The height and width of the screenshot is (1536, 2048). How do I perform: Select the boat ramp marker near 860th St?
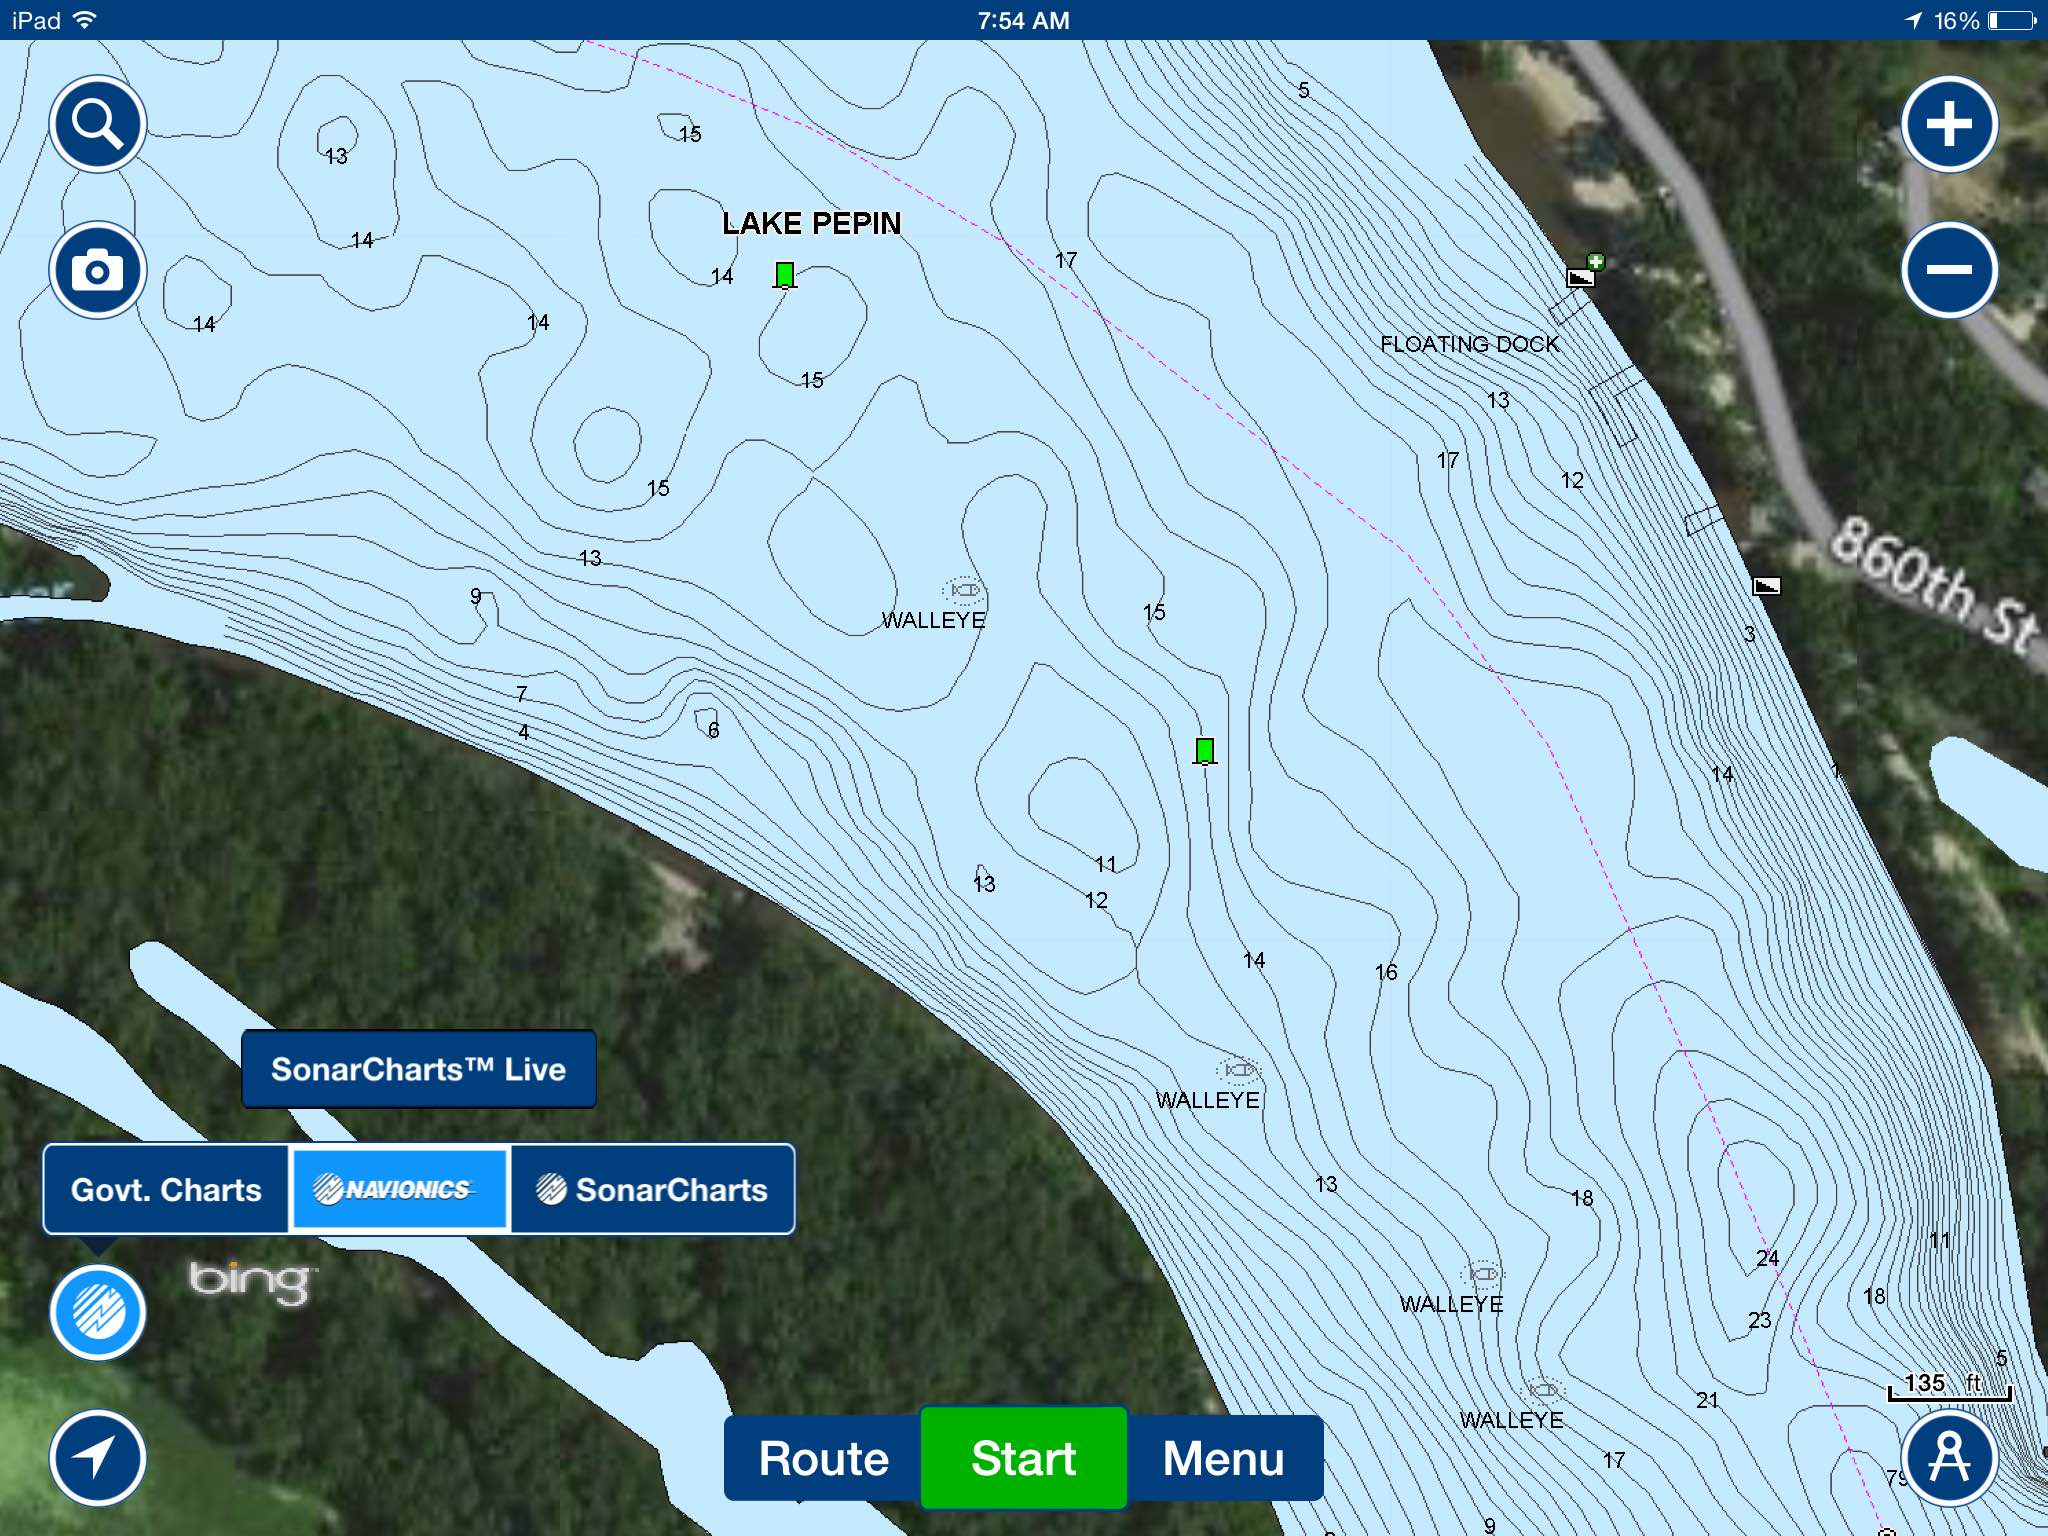click(1767, 586)
